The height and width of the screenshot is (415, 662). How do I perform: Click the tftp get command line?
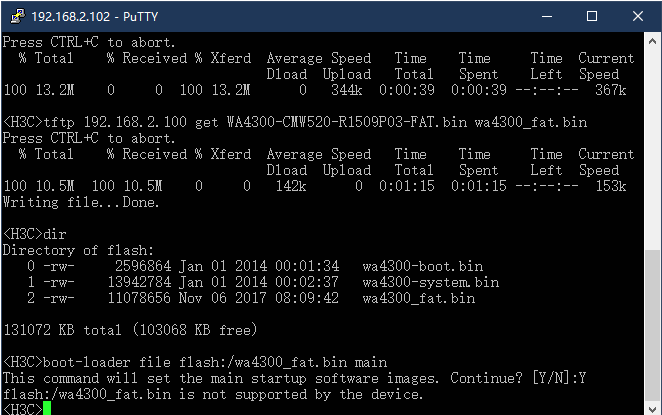294,122
